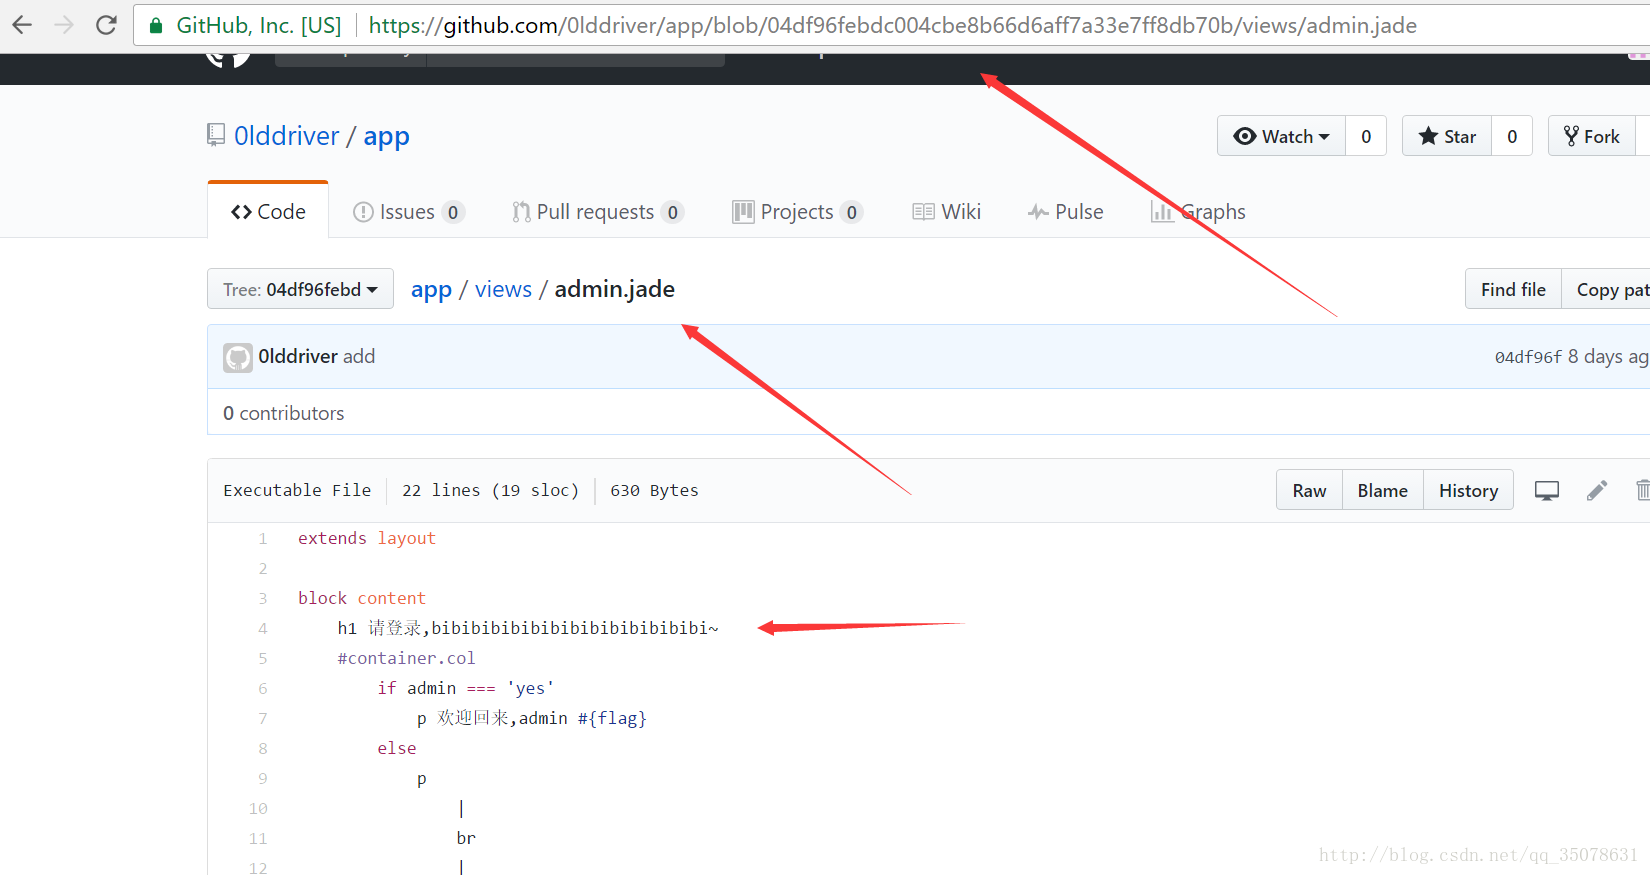The width and height of the screenshot is (1650, 875).
Task: Switch to the Issues tab
Action: (408, 212)
